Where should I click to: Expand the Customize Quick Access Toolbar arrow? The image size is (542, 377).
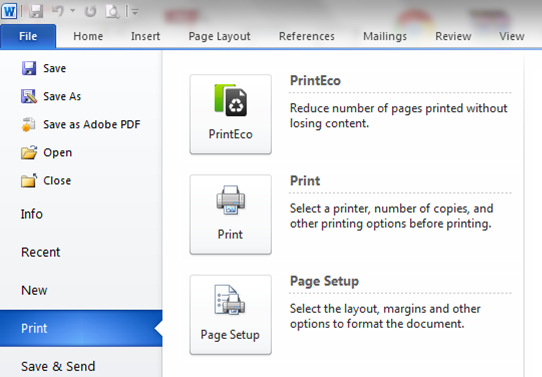point(135,12)
